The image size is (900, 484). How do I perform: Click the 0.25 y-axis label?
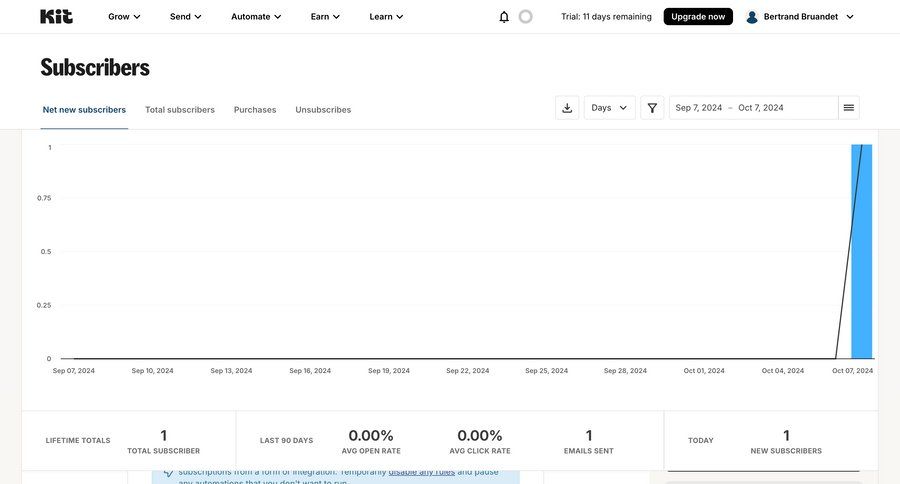pos(44,305)
